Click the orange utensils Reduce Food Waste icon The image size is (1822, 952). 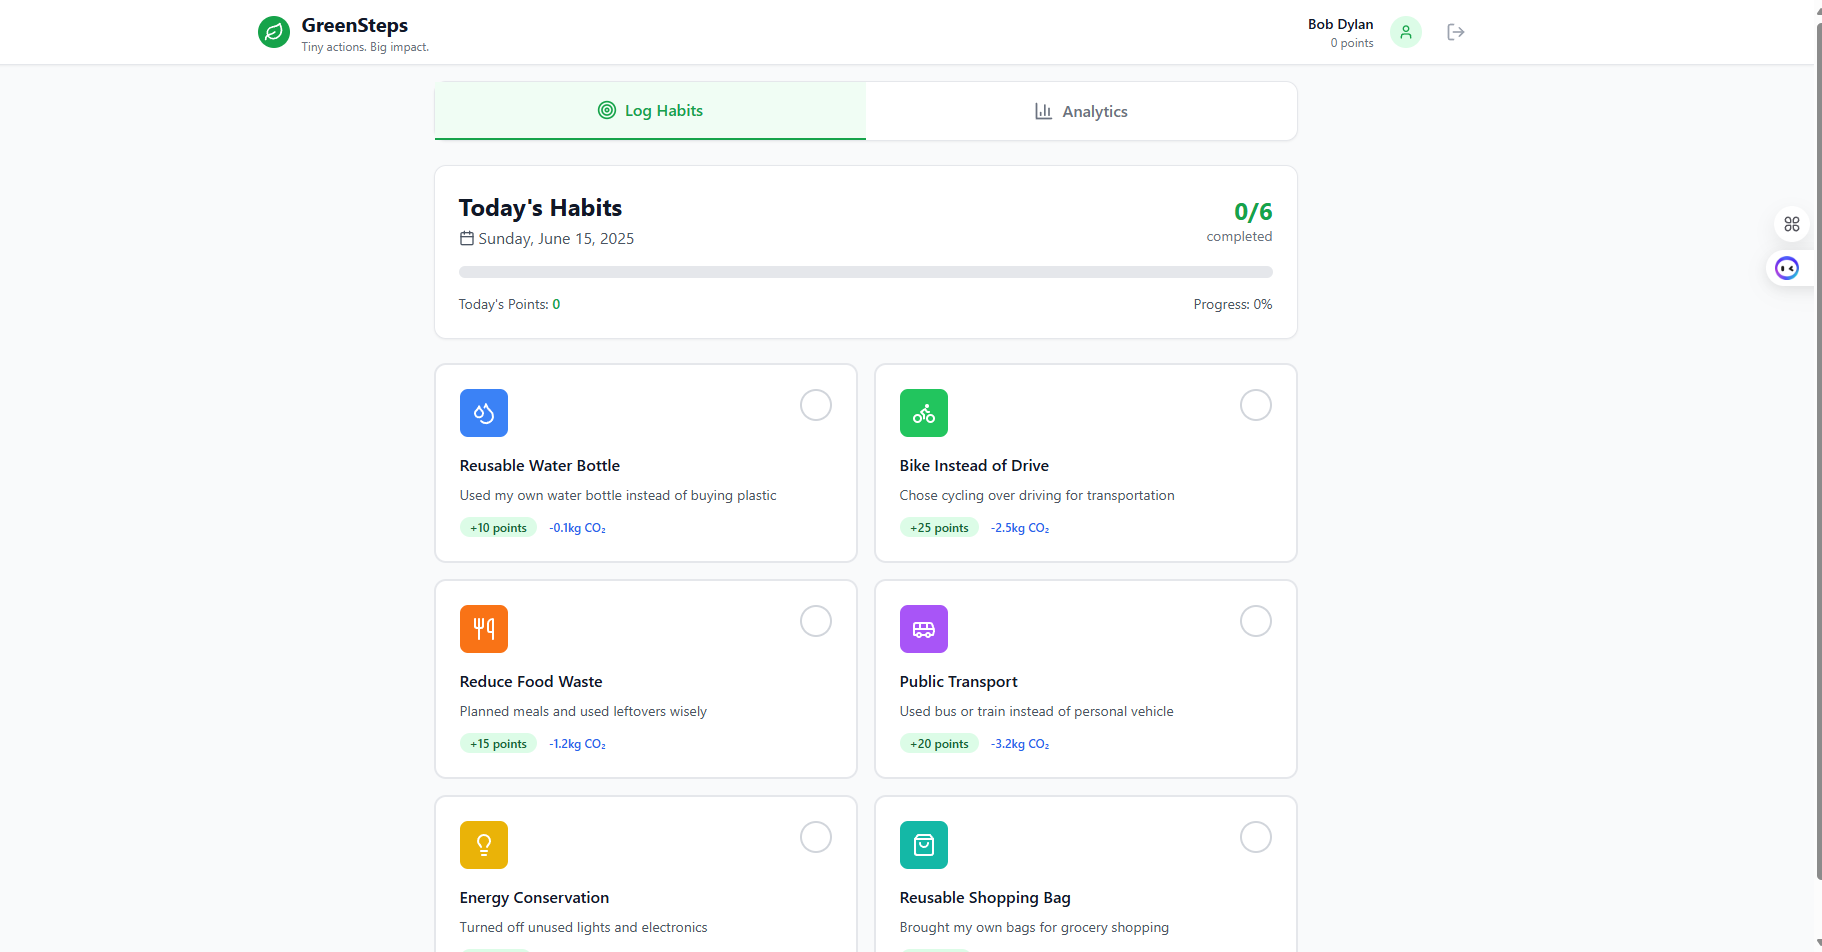[484, 629]
